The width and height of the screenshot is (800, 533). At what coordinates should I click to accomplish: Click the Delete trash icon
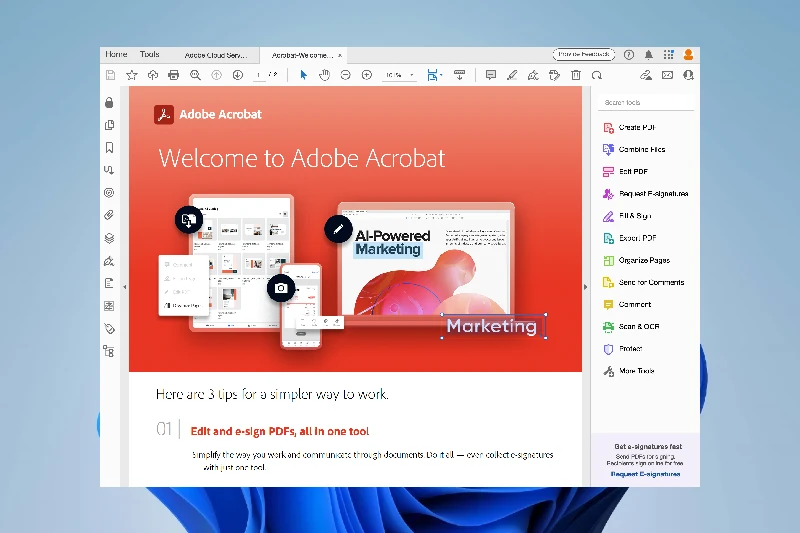pos(576,75)
